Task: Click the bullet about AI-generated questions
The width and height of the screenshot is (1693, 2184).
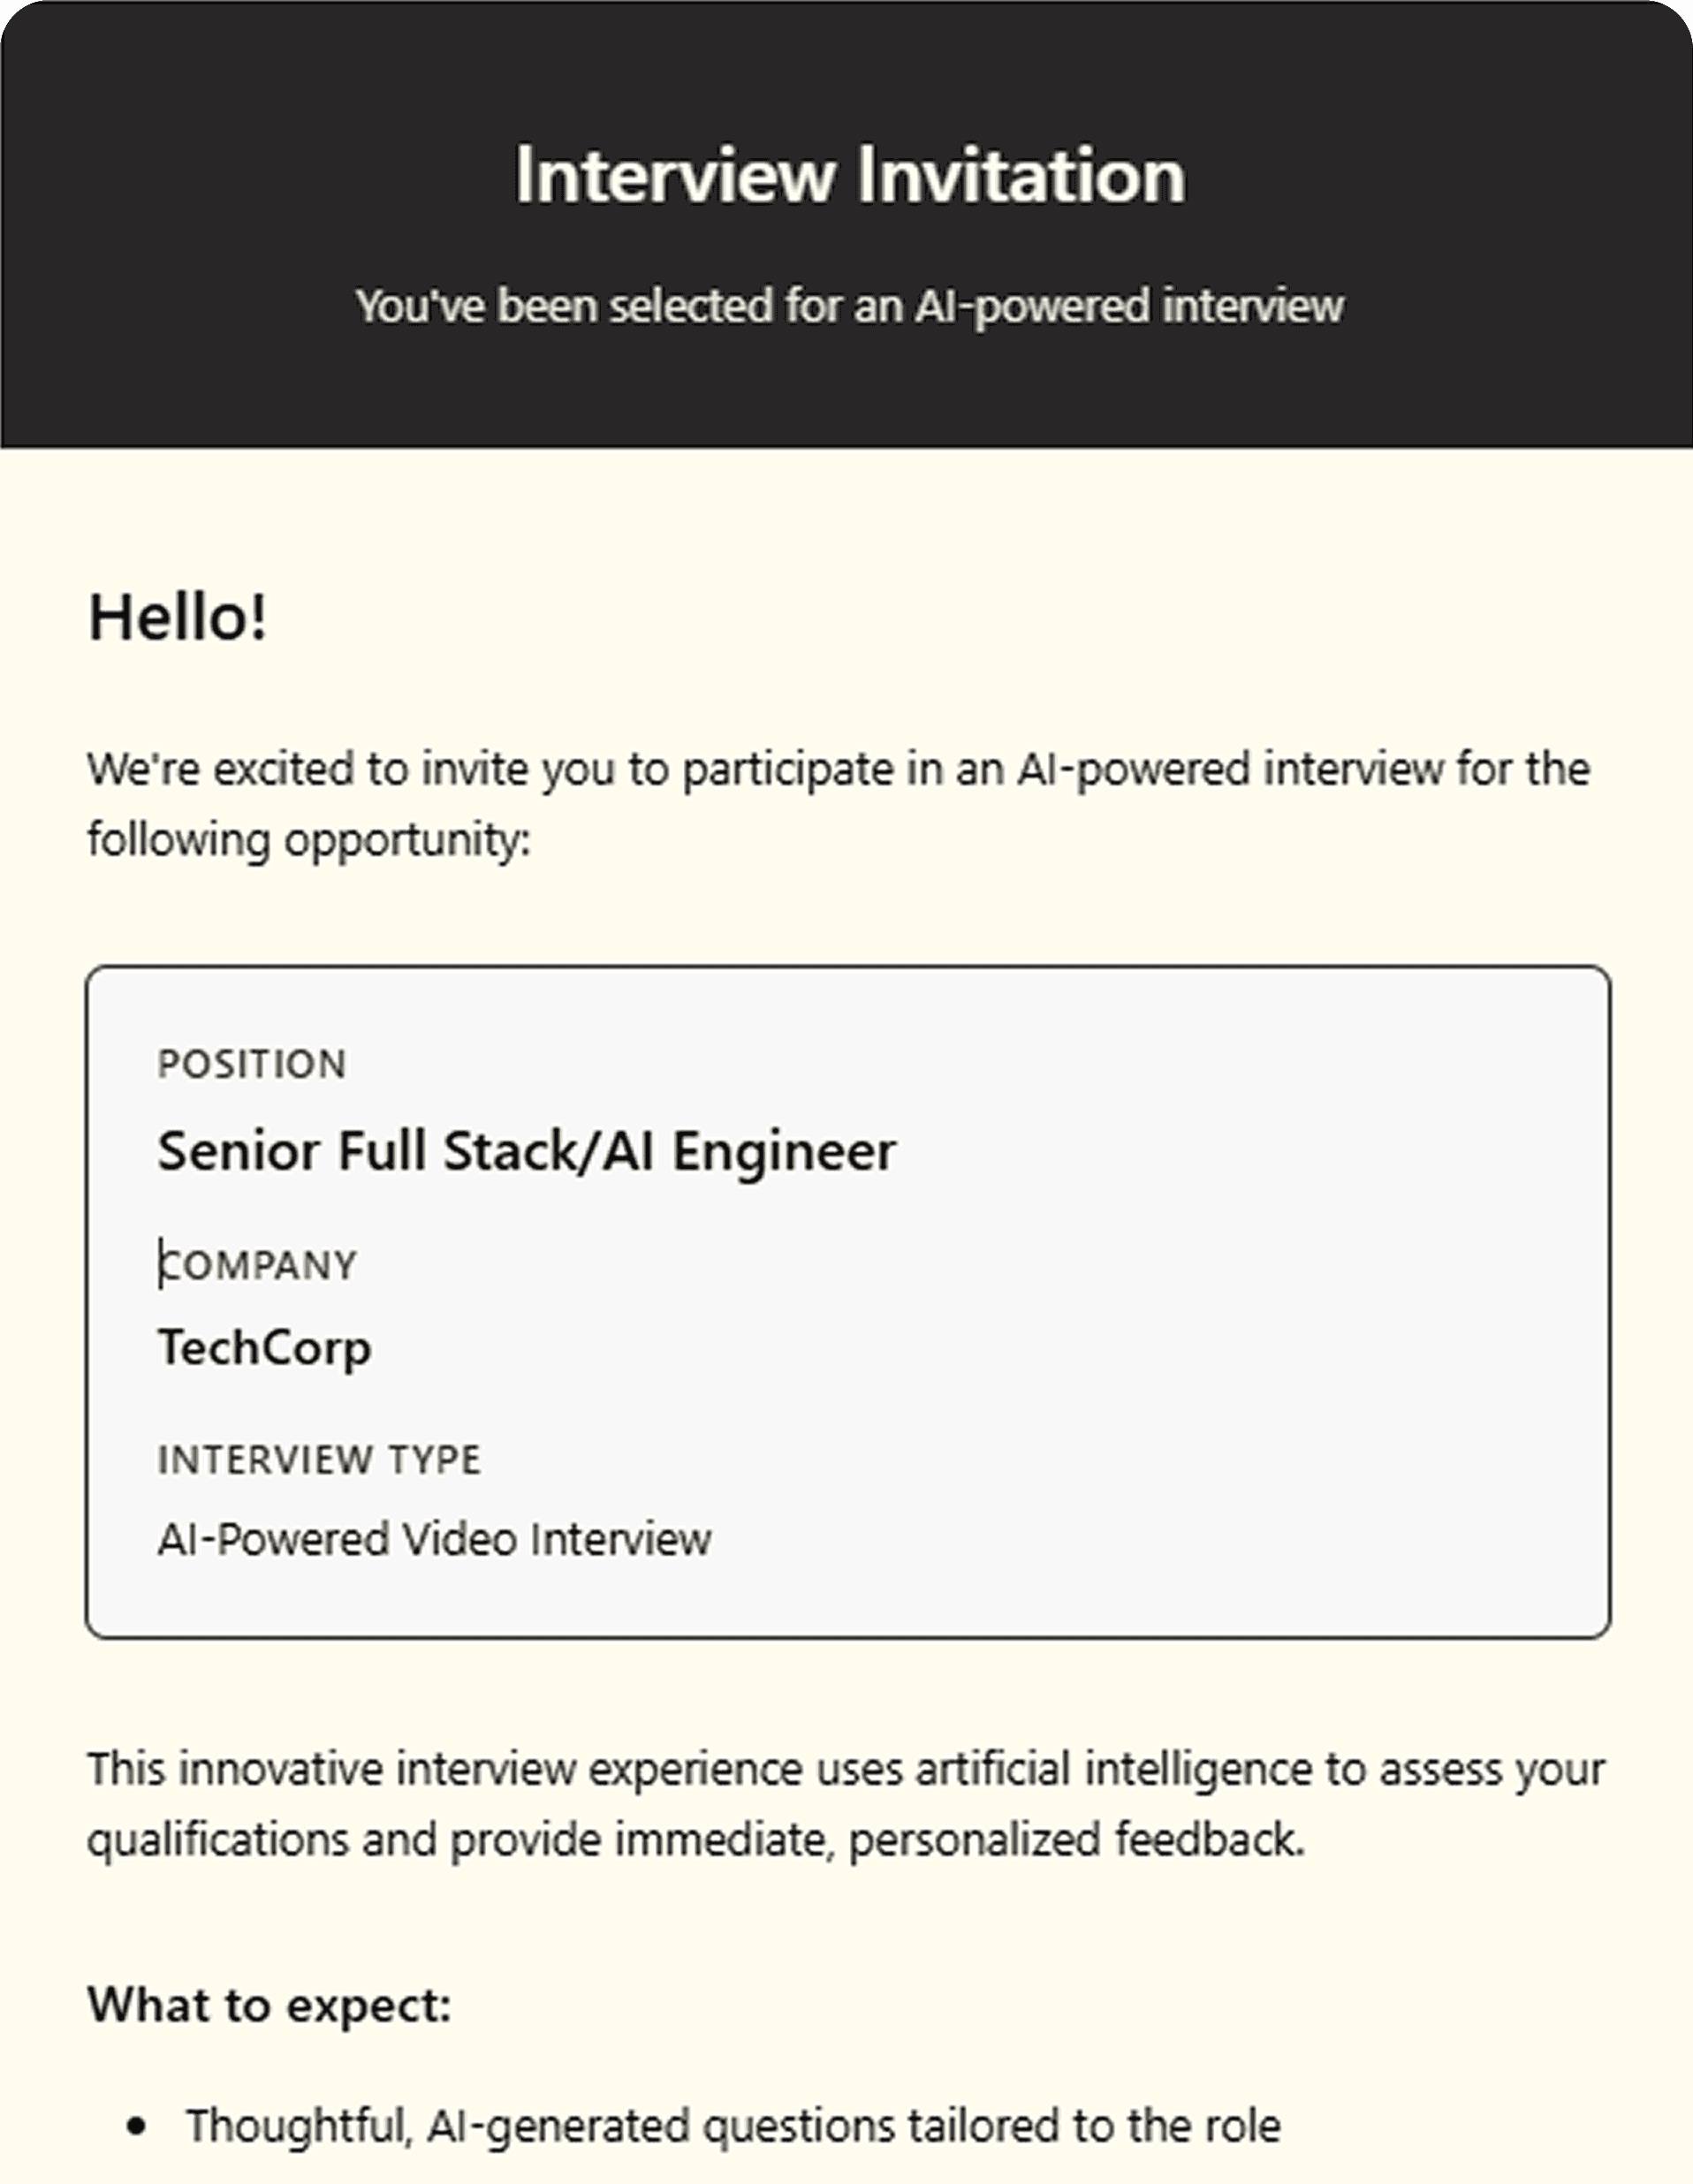Action: 733,2126
